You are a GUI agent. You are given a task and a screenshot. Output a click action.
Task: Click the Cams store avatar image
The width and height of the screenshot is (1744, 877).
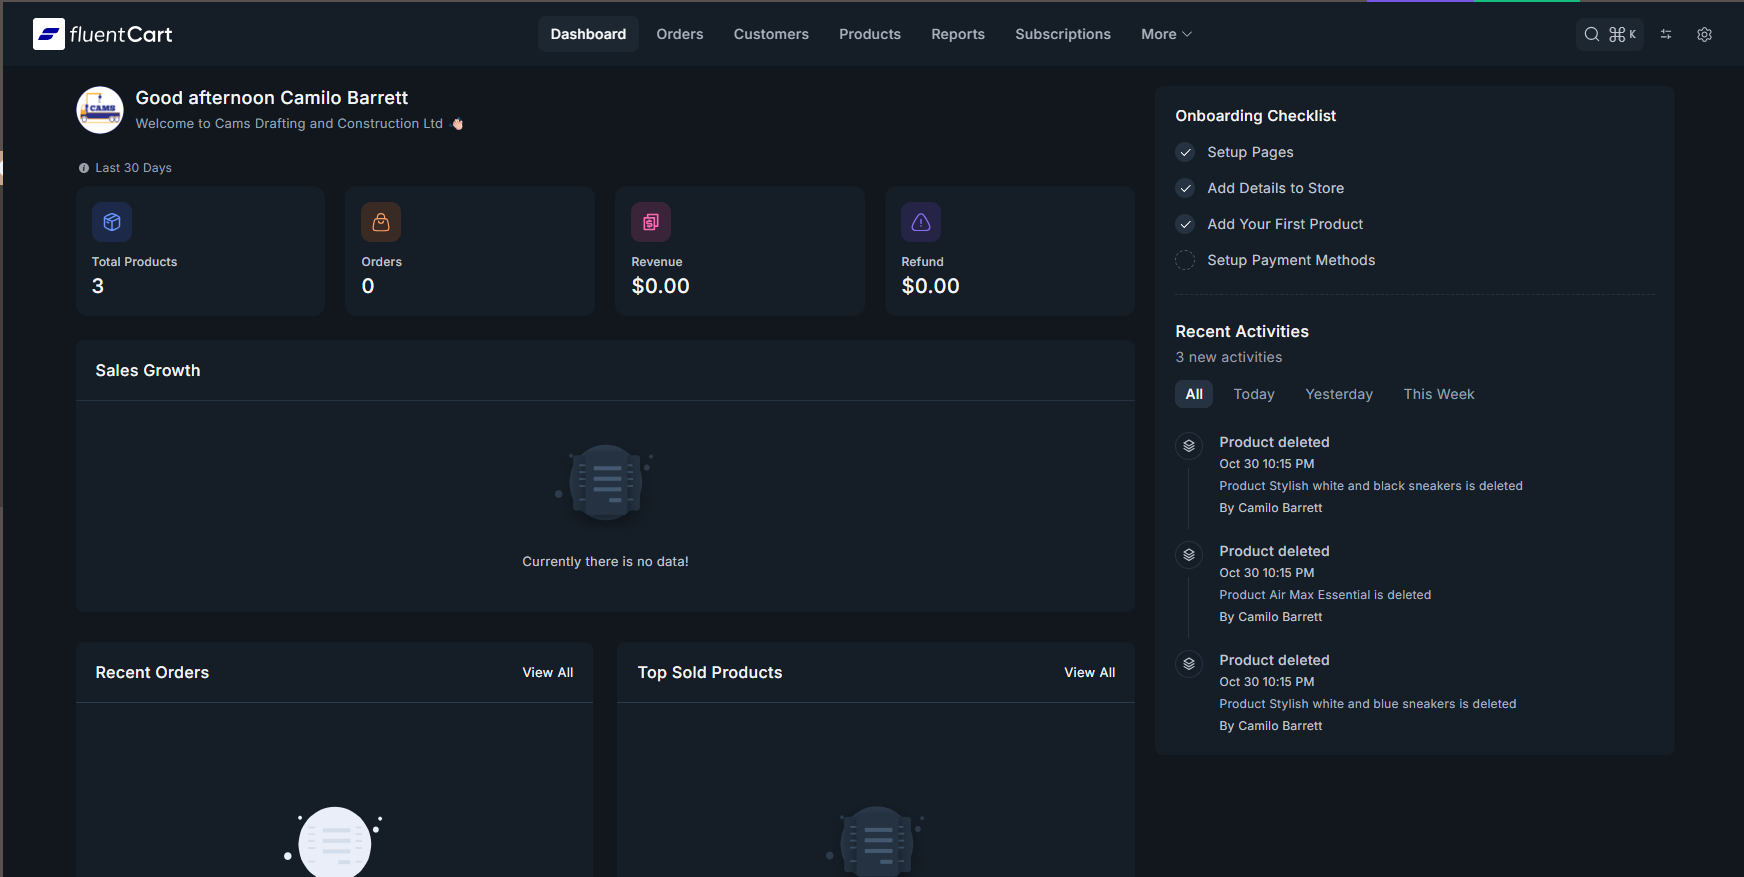click(100, 110)
